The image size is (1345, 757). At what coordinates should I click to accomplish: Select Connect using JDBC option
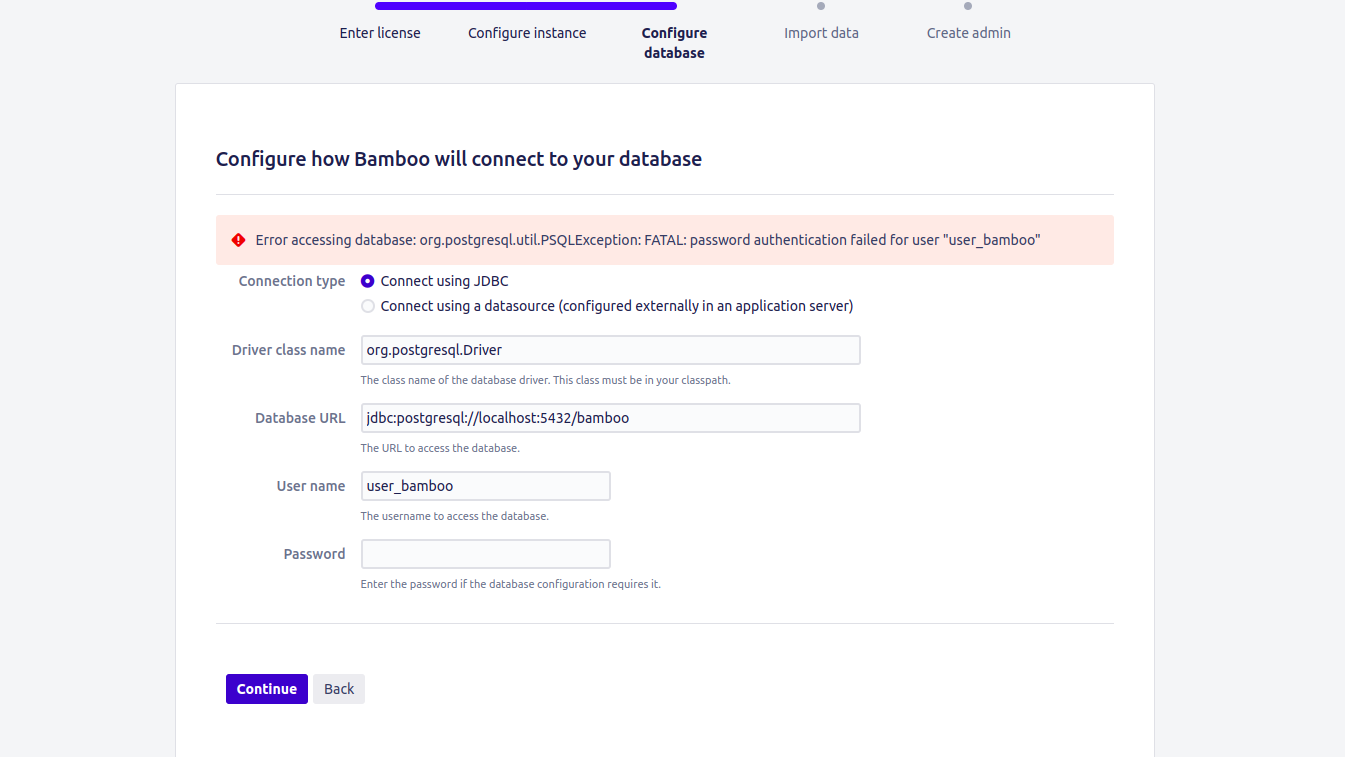(368, 282)
